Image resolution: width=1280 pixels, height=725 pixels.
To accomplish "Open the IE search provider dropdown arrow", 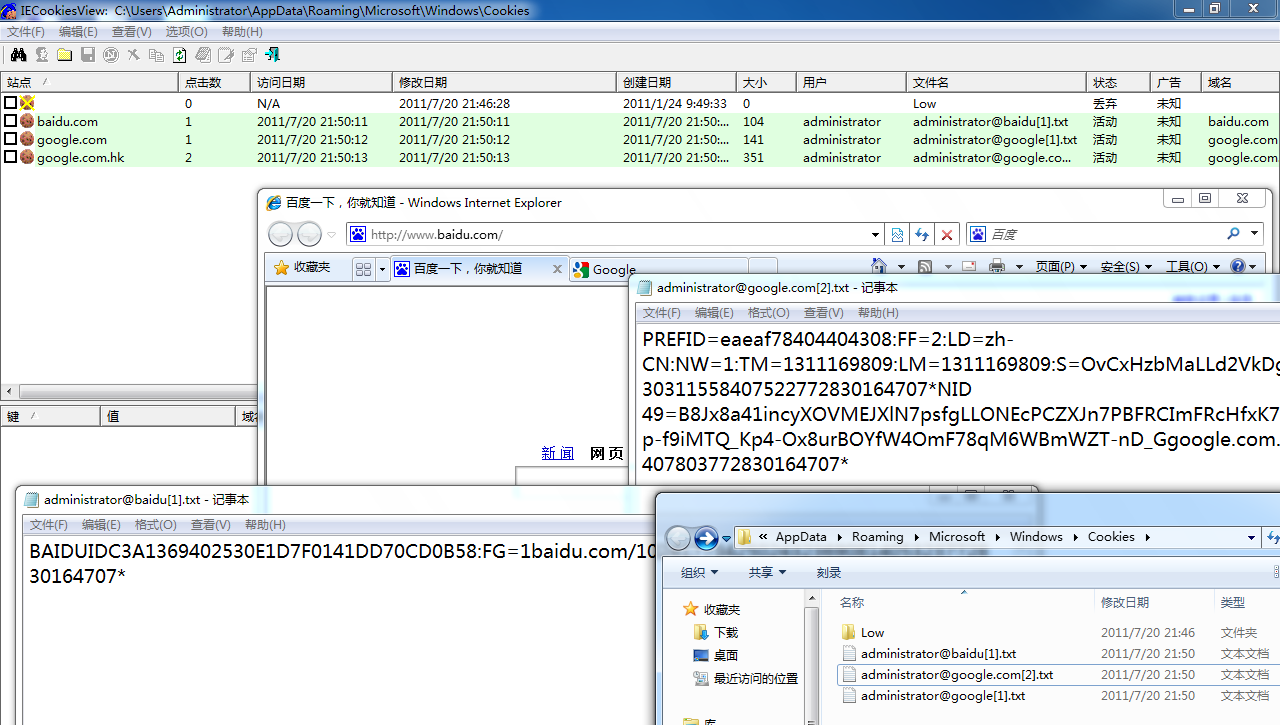I will click(x=1255, y=234).
